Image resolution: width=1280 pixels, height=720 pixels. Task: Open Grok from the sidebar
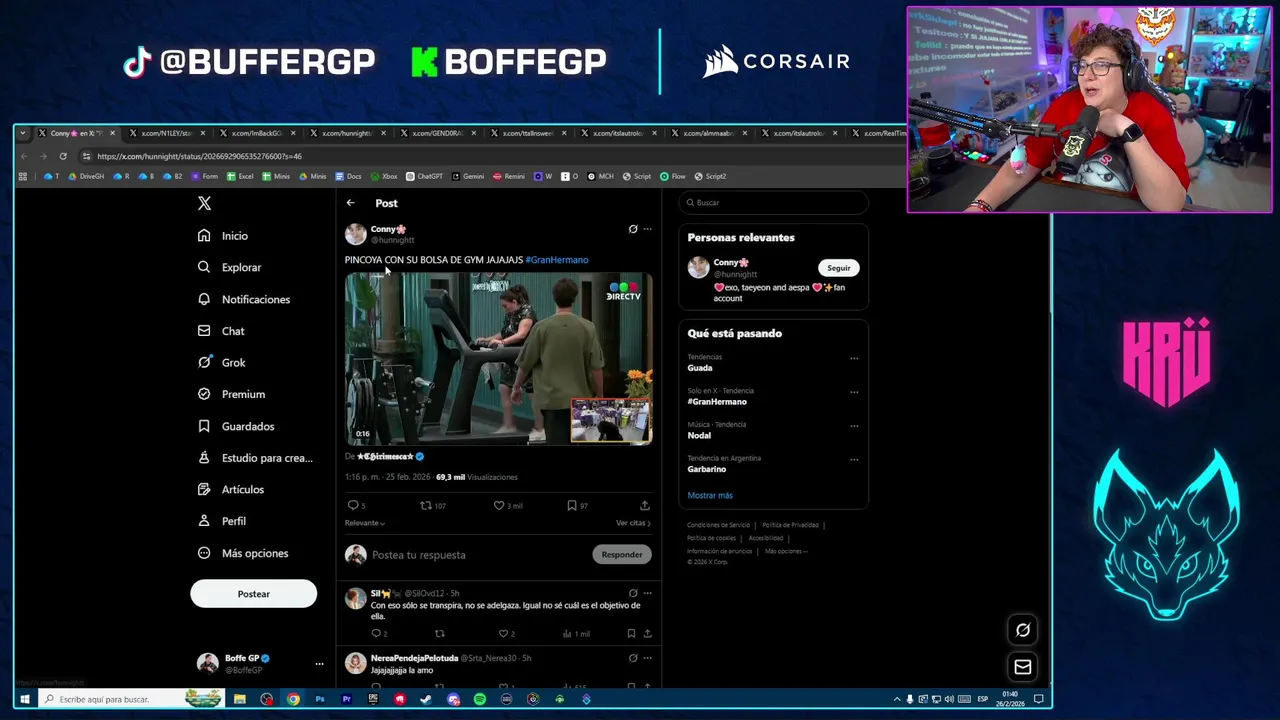pos(222,363)
